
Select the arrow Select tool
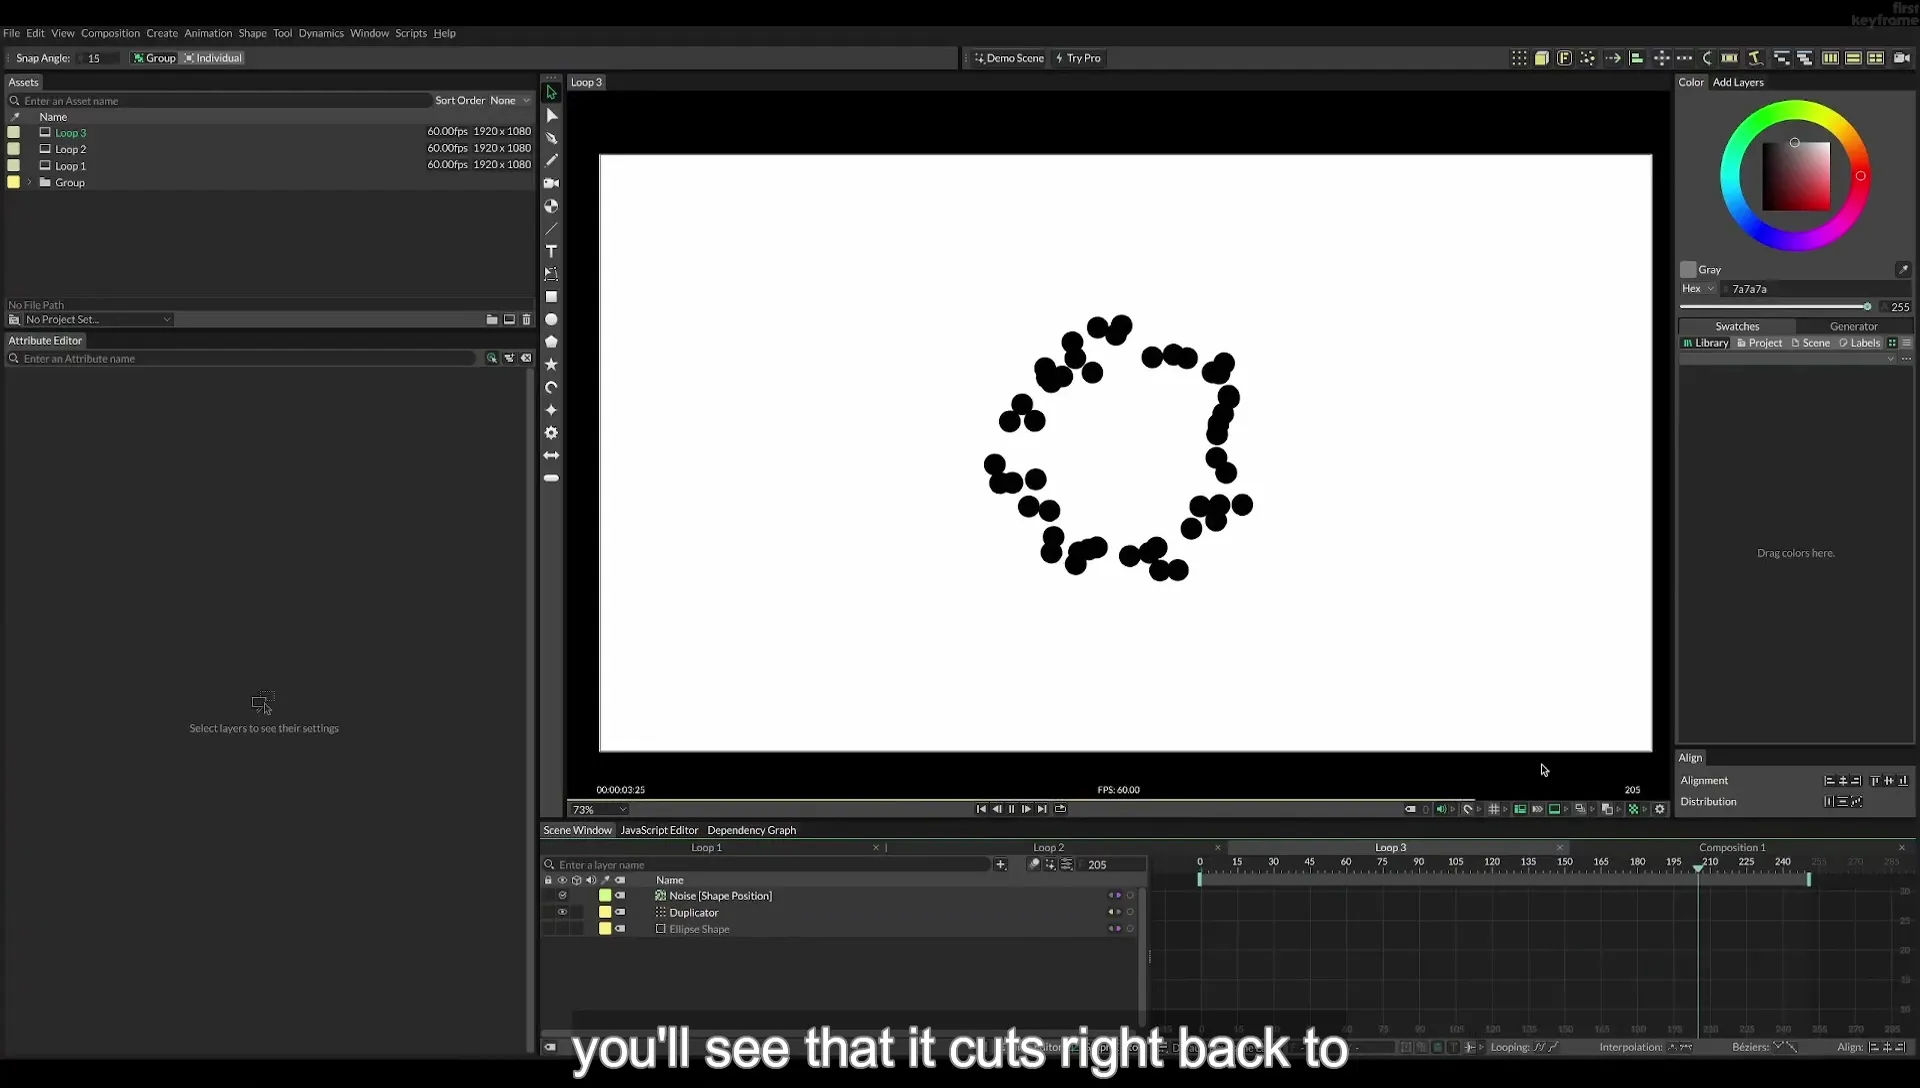pos(551,92)
